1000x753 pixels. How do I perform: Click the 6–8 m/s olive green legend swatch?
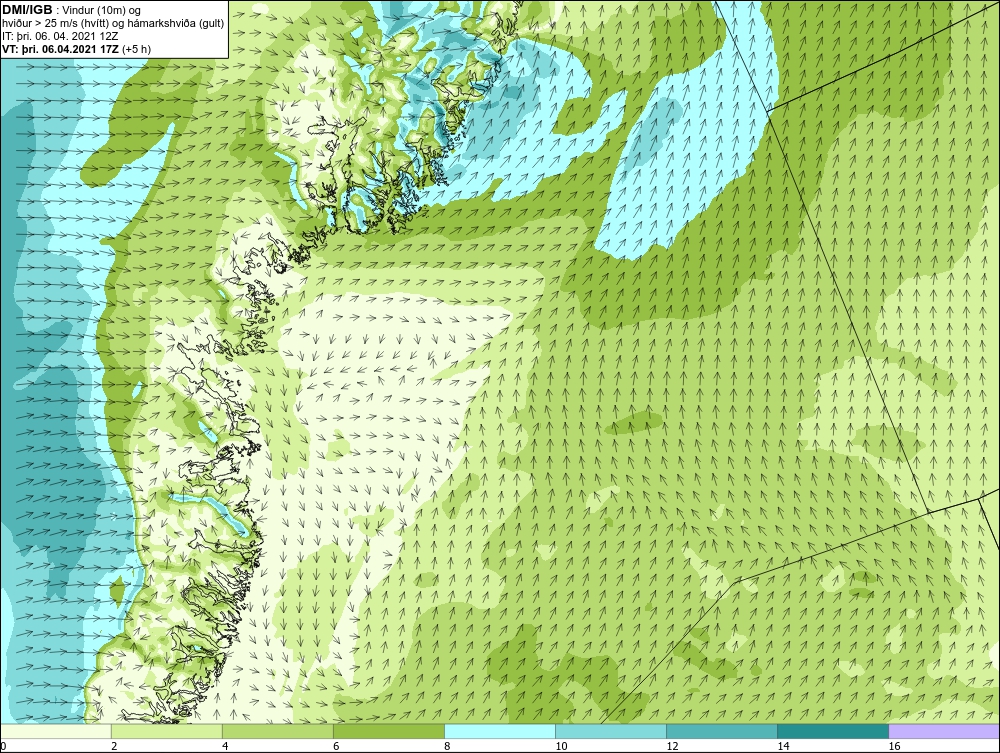click(388, 731)
